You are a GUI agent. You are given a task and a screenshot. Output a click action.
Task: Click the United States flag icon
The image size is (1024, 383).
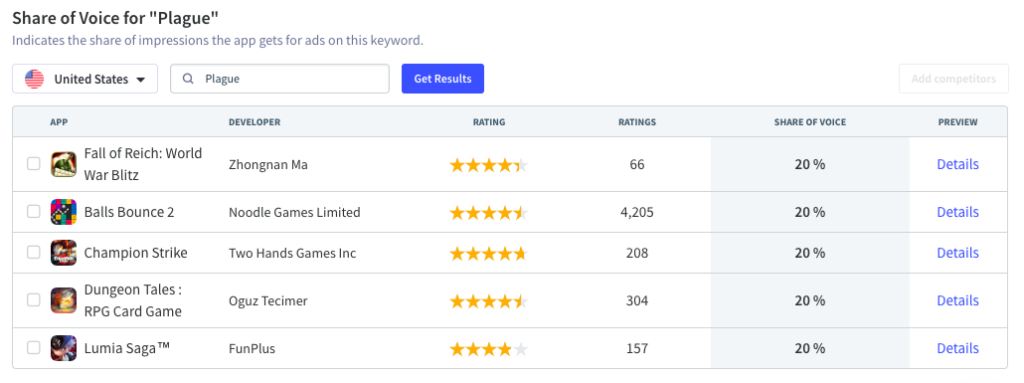pyautogui.click(x=34, y=79)
